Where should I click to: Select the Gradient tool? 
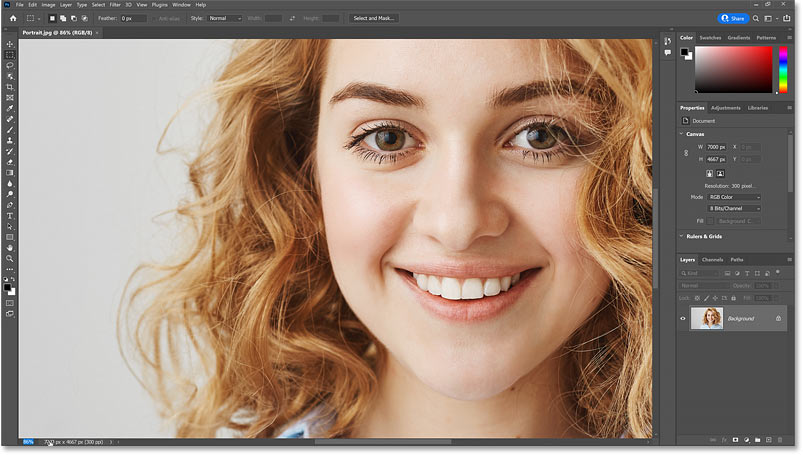(x=10, y=173)
